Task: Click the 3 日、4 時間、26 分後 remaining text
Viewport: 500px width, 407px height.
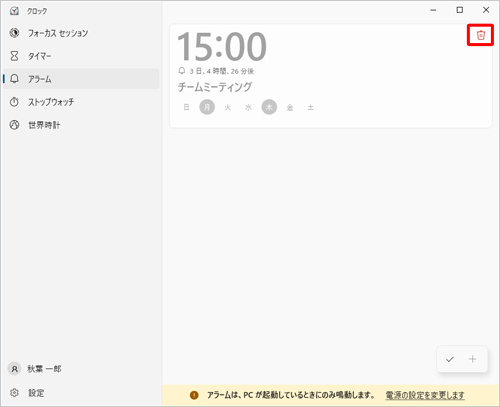Action: [x=222, y=71]
